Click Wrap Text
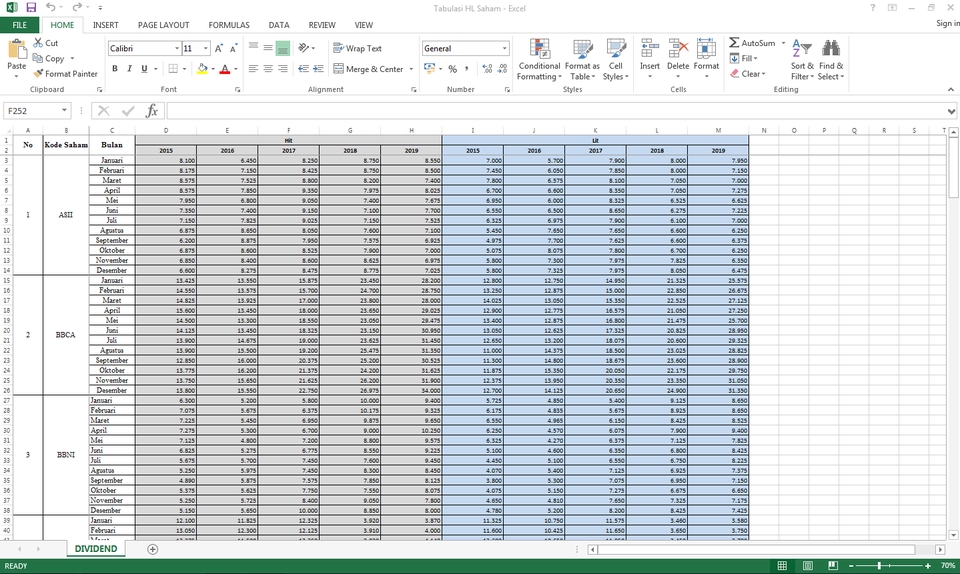960x574 pixels. 357,48
